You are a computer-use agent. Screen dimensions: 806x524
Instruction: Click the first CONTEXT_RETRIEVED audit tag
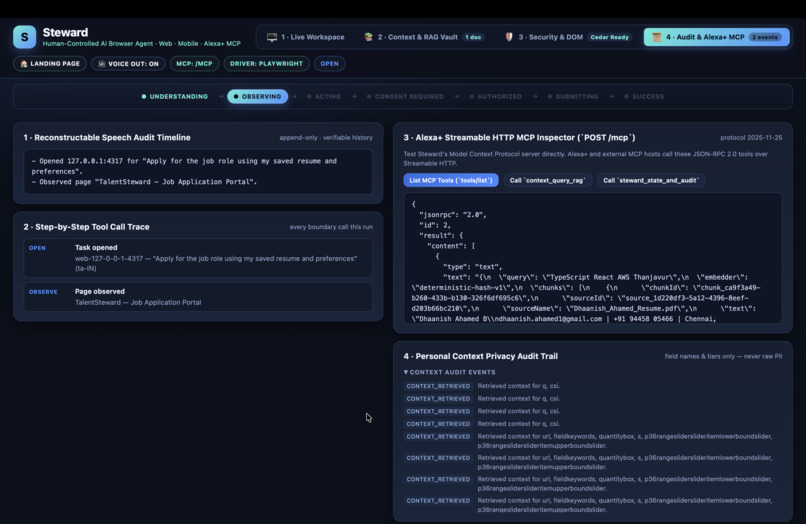(438, 386)
